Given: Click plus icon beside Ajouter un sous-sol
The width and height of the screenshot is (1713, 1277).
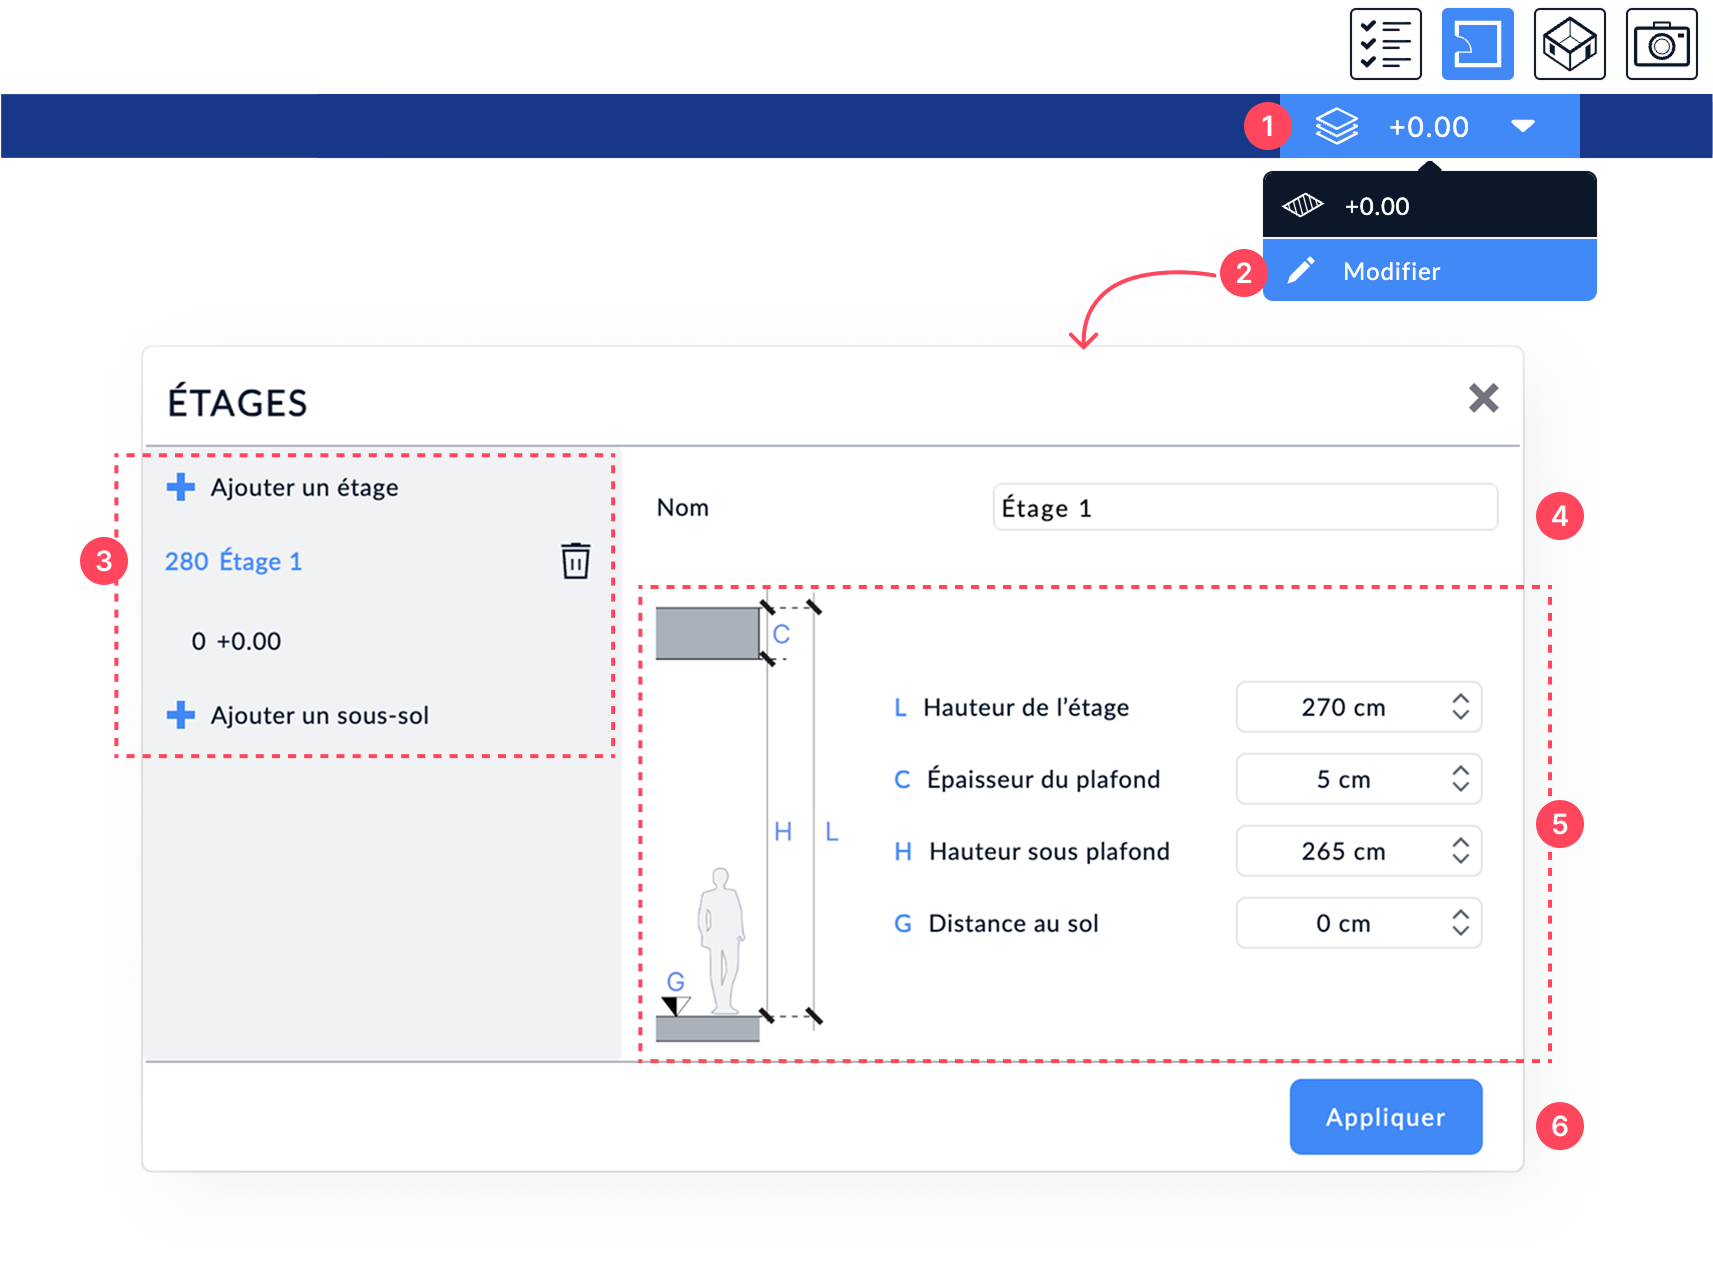Looking at the screenshot, I should coord(181,715).
